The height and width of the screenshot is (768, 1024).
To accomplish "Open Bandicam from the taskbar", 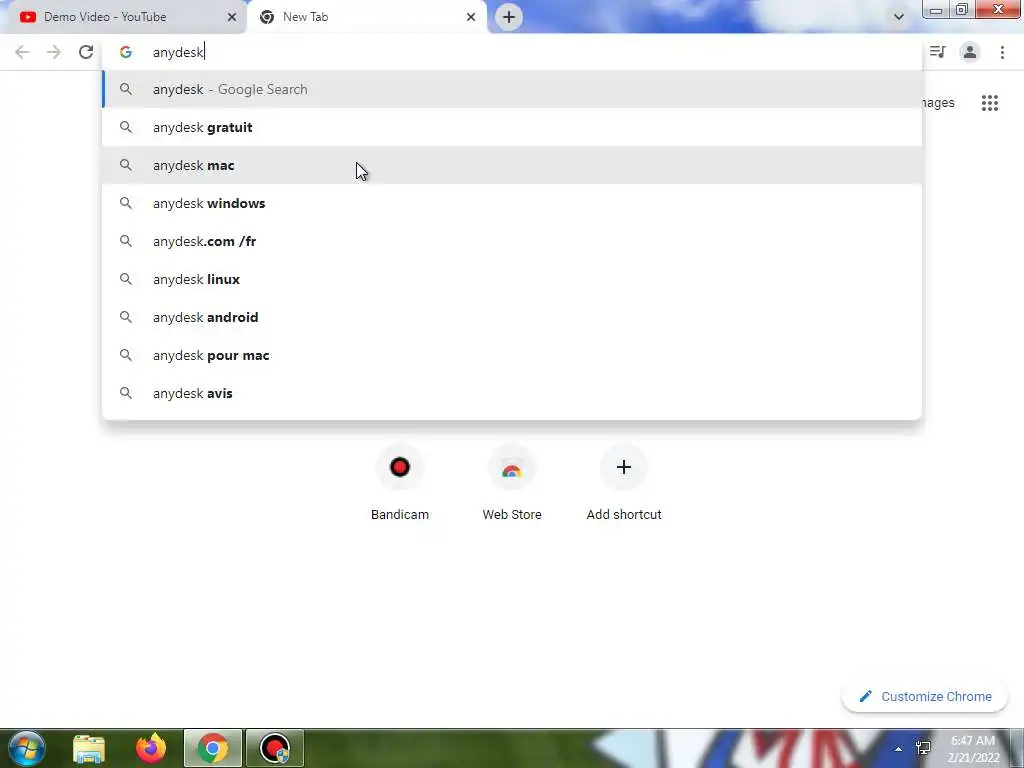I will 275,748.
